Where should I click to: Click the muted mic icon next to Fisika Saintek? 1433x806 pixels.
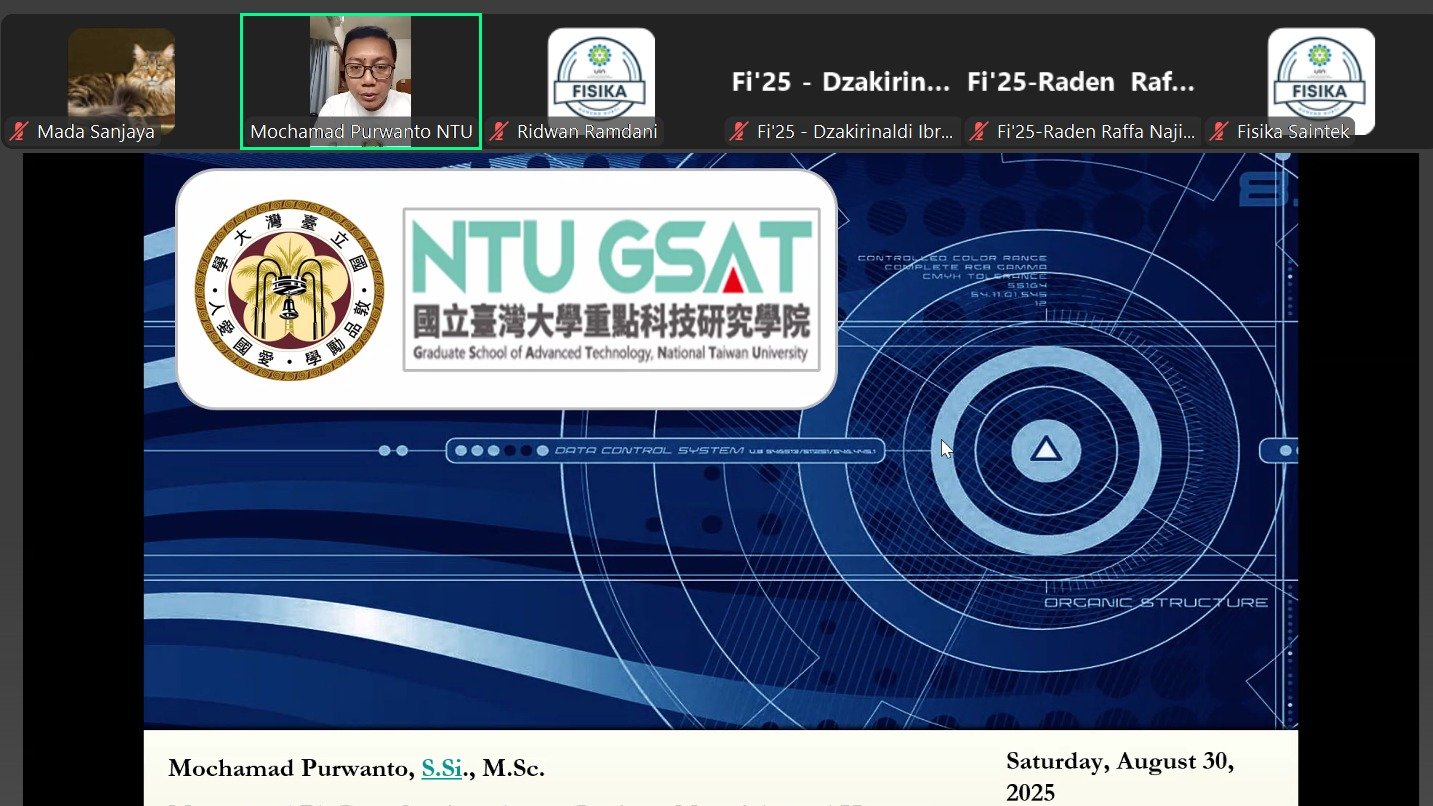click(x=1217, y=132)
